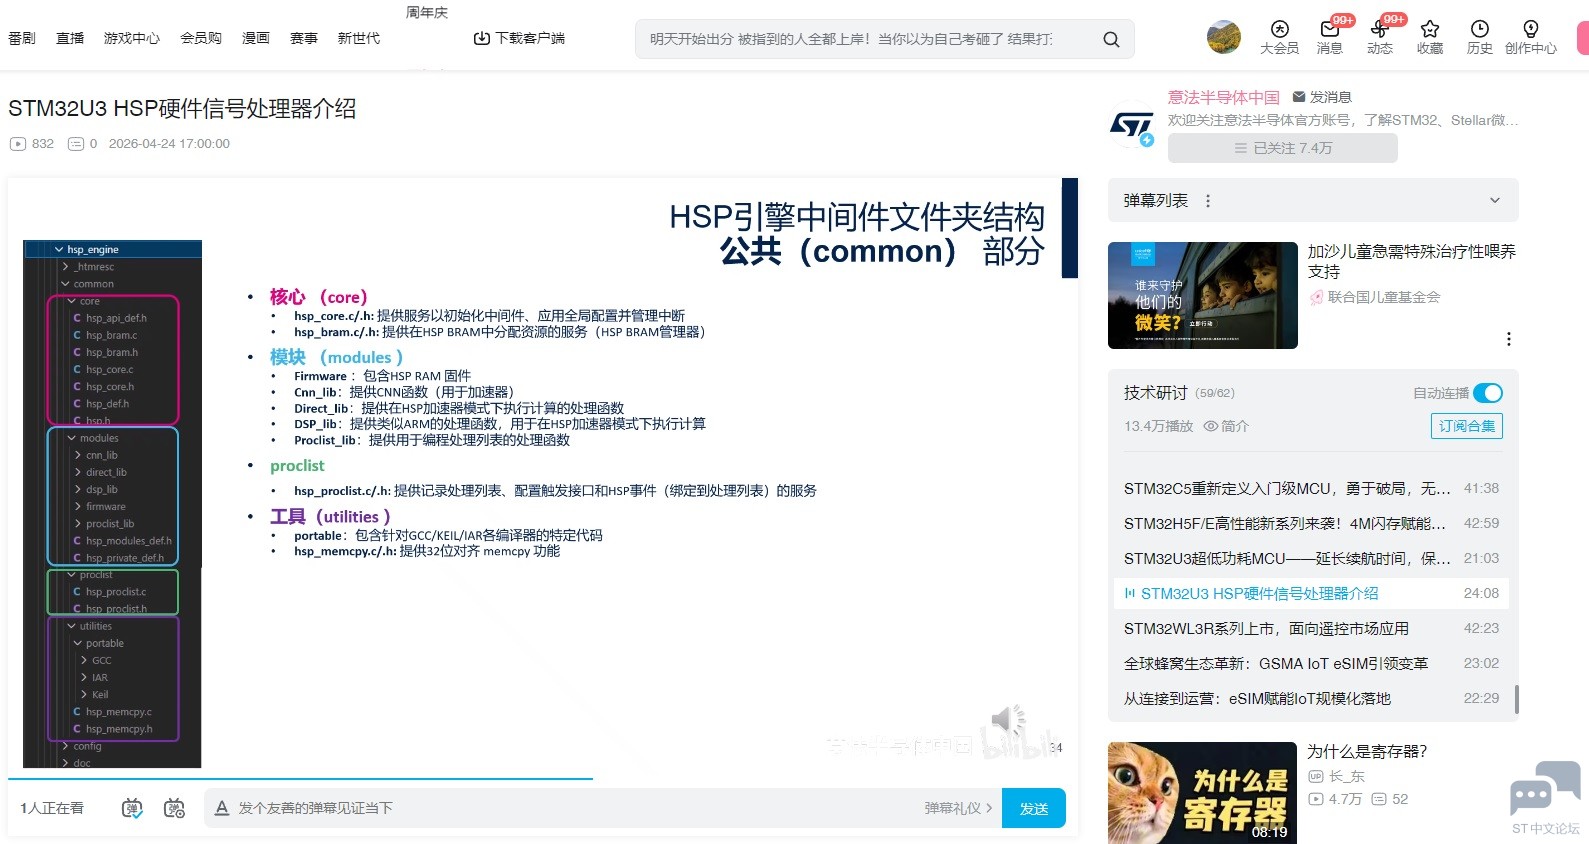The width and height of the screenshot is (1589, 844).
Task: Open the 联合国儿童基金会 ad source link
Action: [1384, 297]
